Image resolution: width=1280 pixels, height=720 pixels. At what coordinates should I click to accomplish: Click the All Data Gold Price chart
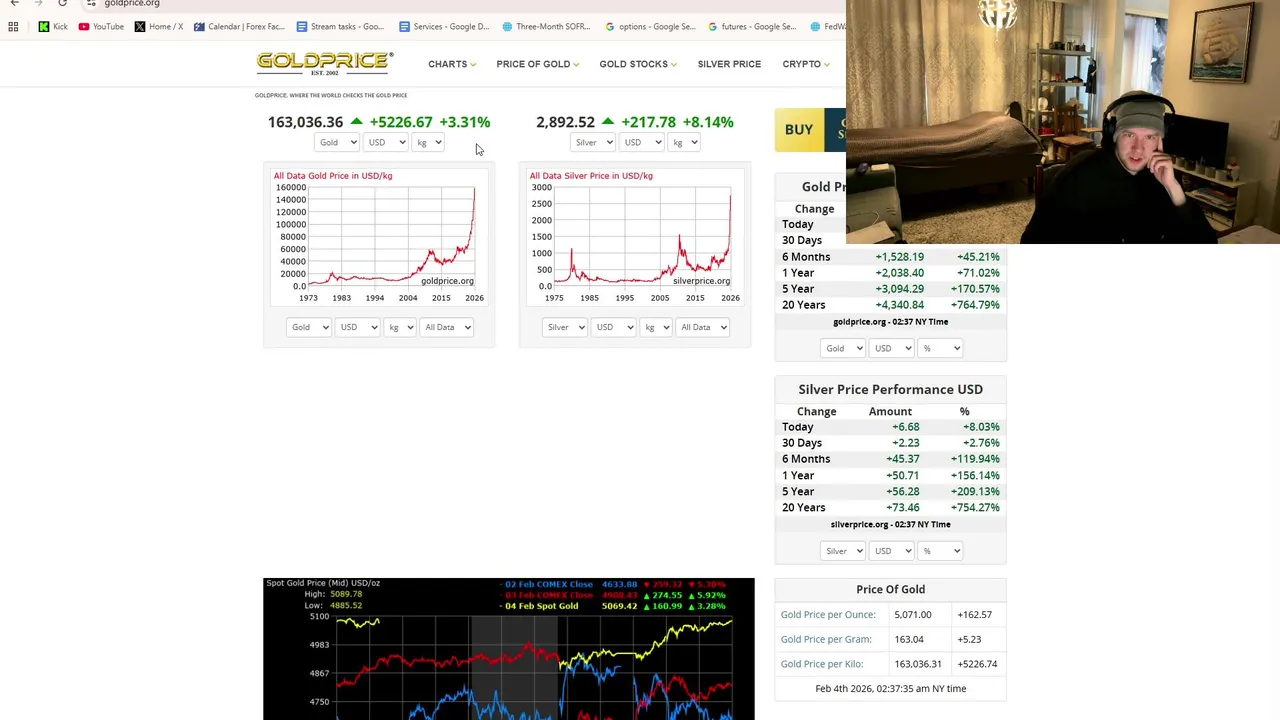(379, 237)
